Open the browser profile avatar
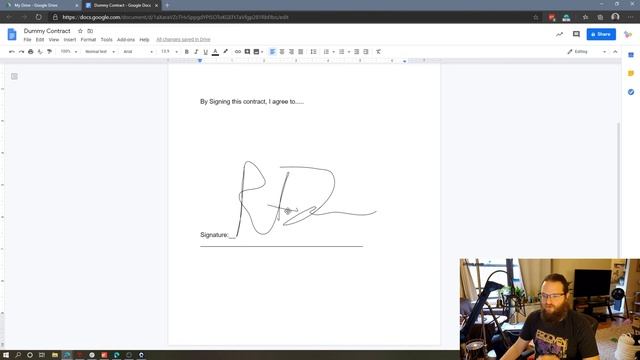The image size is (640, 360). click(x=615, y=17)
